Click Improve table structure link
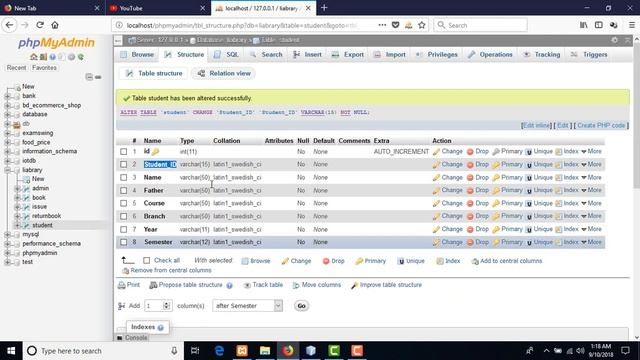640x360 pixels. [391, 285]
